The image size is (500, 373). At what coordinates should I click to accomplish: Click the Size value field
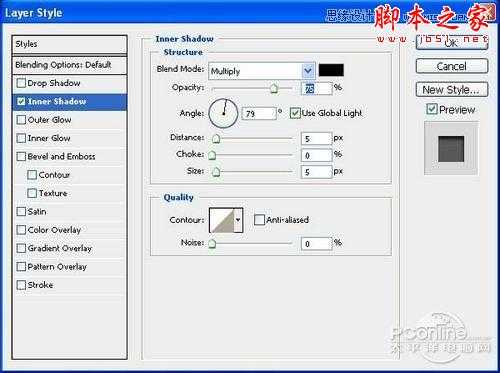click(x=316, y=172)
